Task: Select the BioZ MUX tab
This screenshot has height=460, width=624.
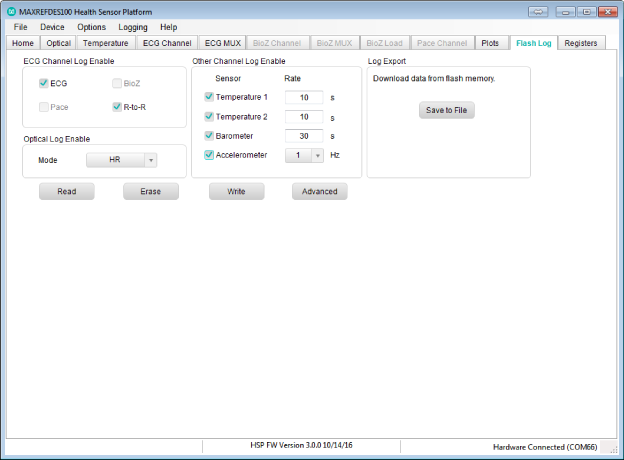Action: click(334, 43)
